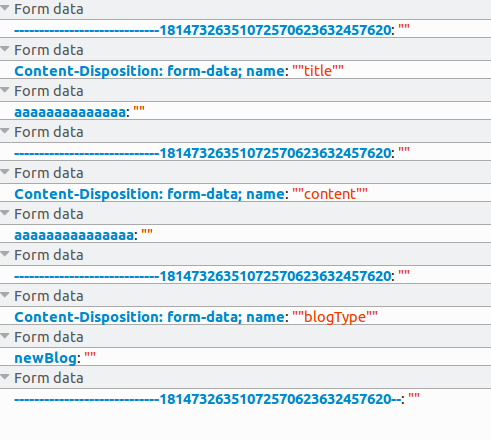491x440 pixels.
Task: Collapse Form data section containing name "content"
Action: [5, 172]
